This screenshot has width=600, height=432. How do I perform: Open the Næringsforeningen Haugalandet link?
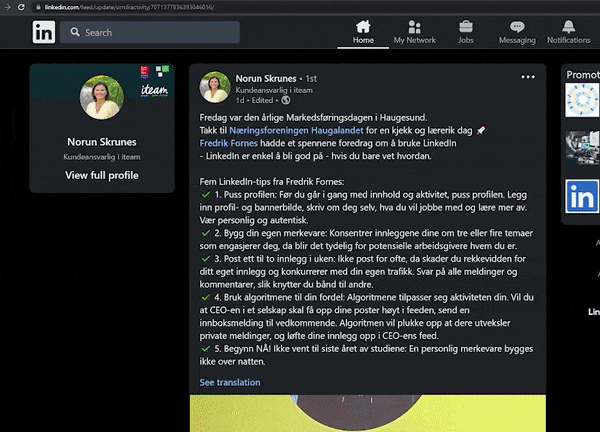pyautogui.click(x=296, y=130)
